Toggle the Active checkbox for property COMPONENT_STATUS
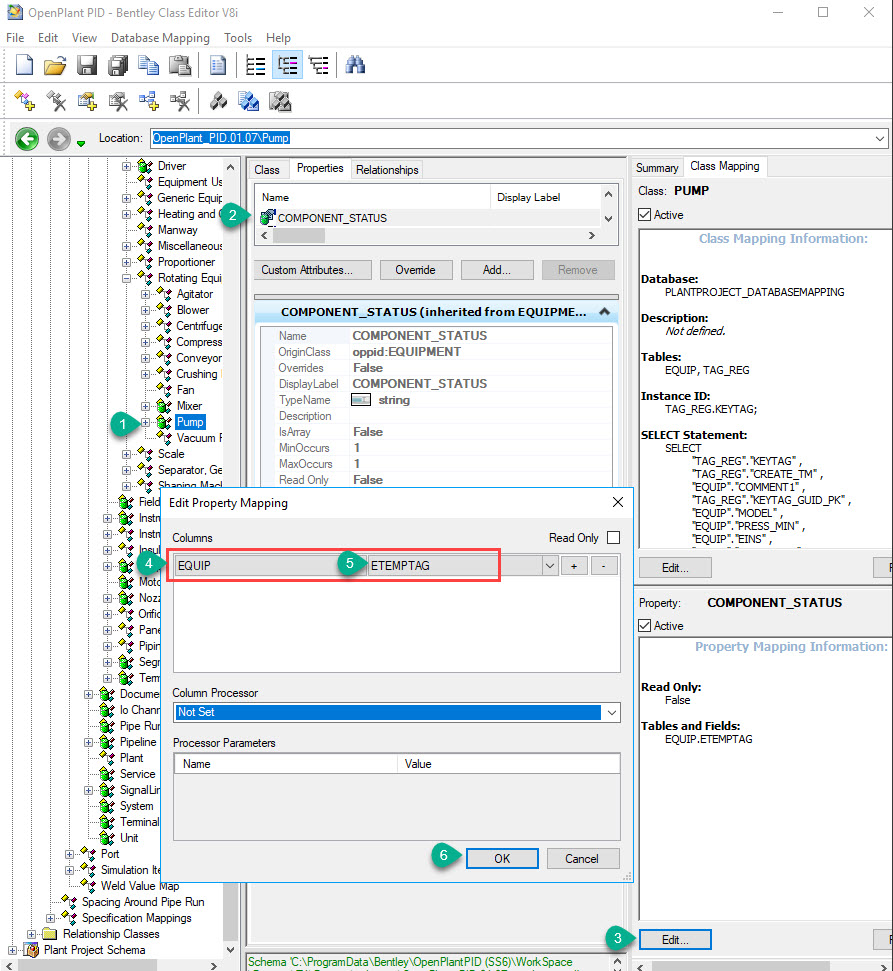893x971 pixels. point(645,625)
